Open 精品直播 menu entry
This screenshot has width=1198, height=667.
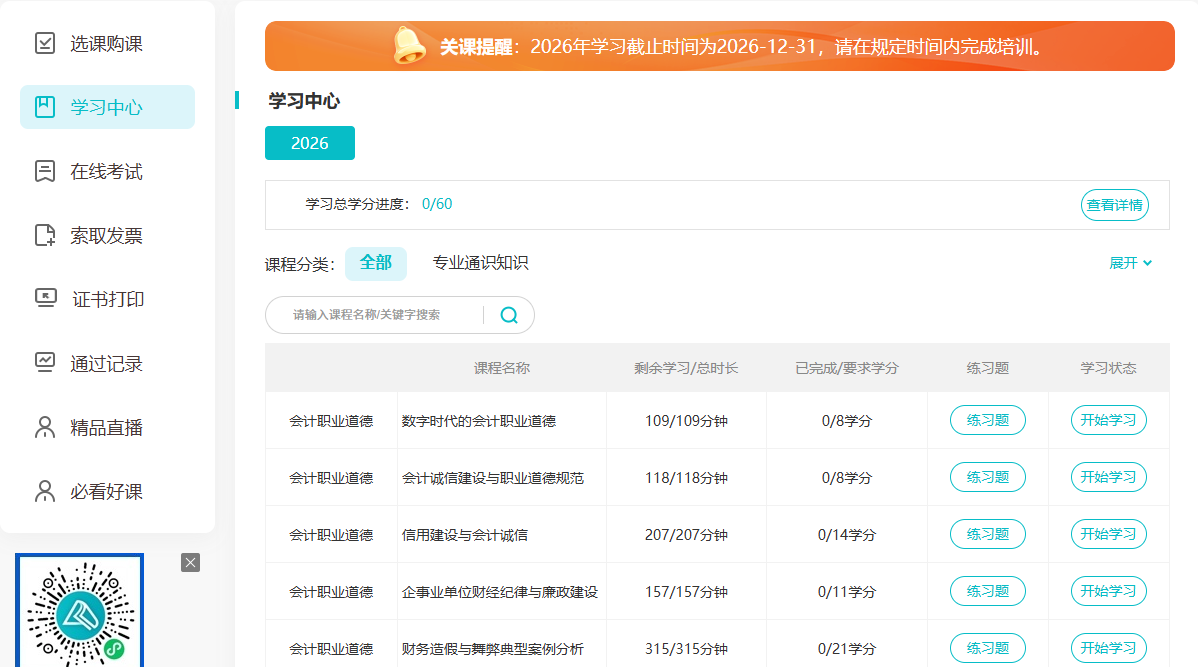(107, 428)
